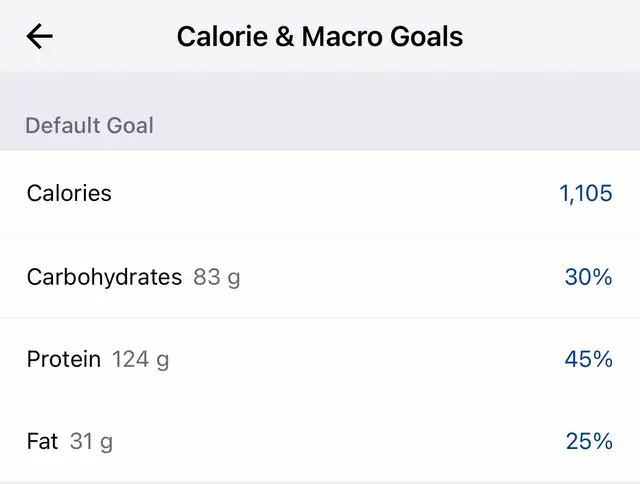The width and height of the screenshot is (640, 484).
Task: Click the 83 g carbohydrates amount
Action: coord(217,277)
